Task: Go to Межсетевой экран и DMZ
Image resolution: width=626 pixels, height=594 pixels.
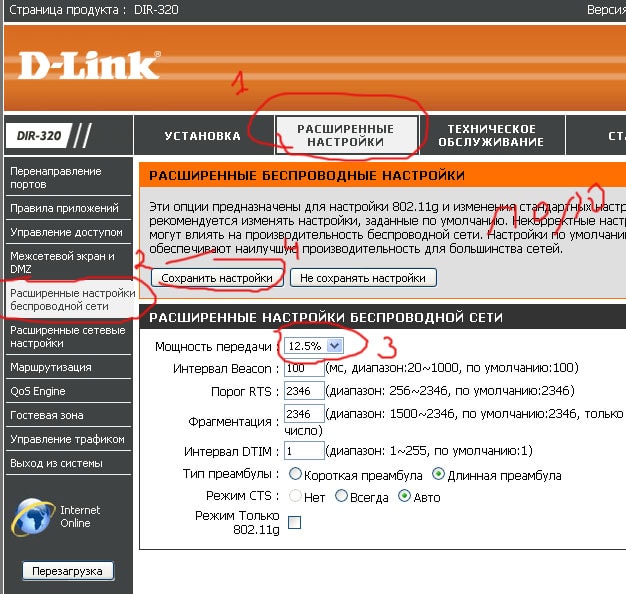Action: 68,262
